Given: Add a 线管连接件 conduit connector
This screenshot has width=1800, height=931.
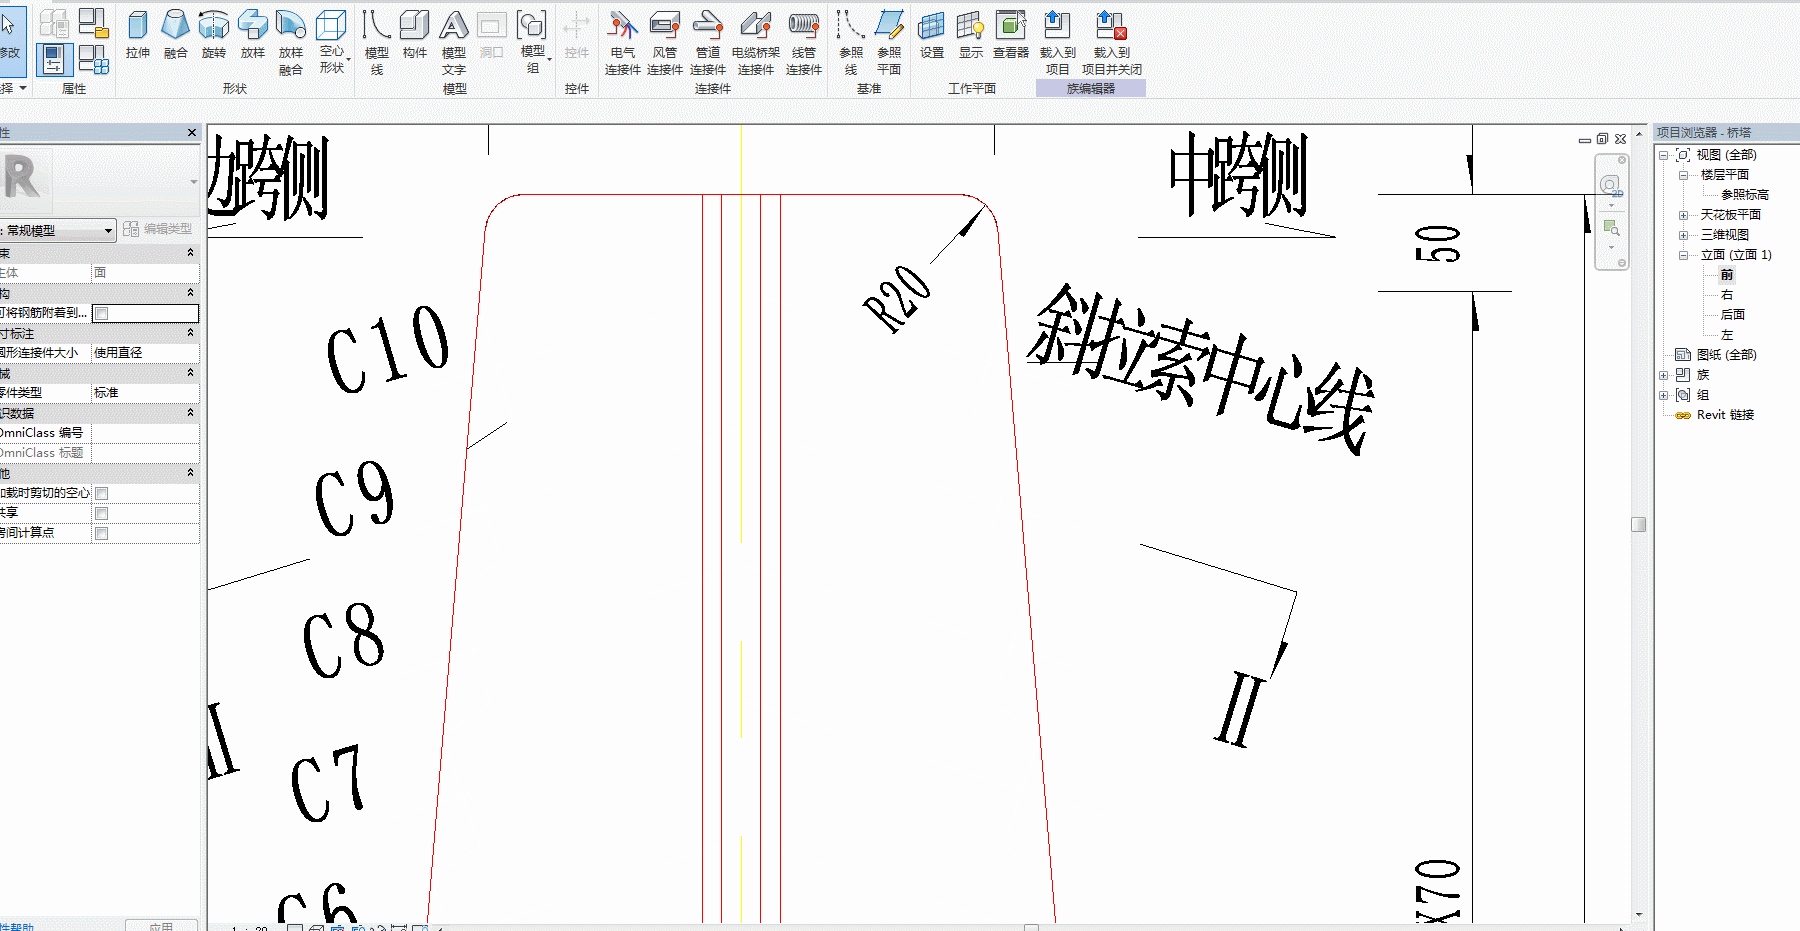Looking at the screenshot, I should (804, 42).
